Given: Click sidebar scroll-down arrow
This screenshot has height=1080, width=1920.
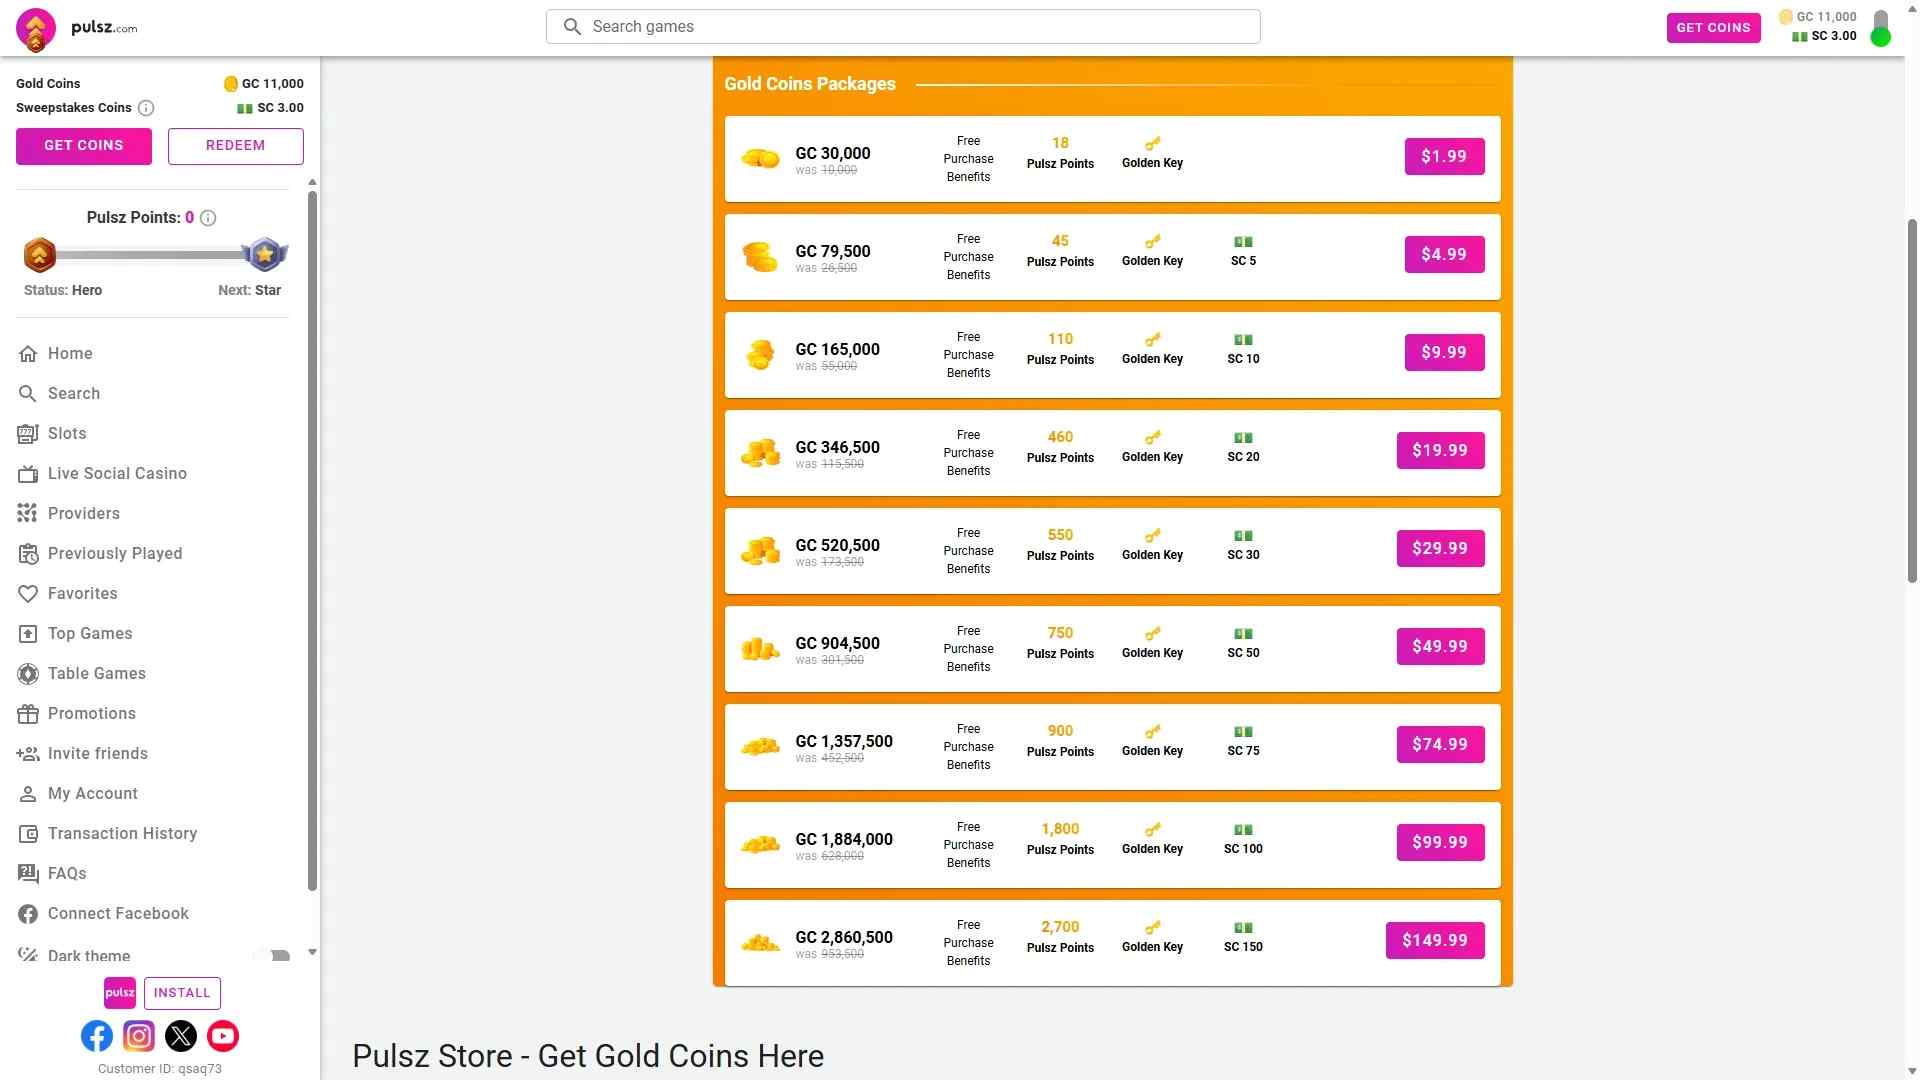Looking at the screenshot, I should point(312,953).
